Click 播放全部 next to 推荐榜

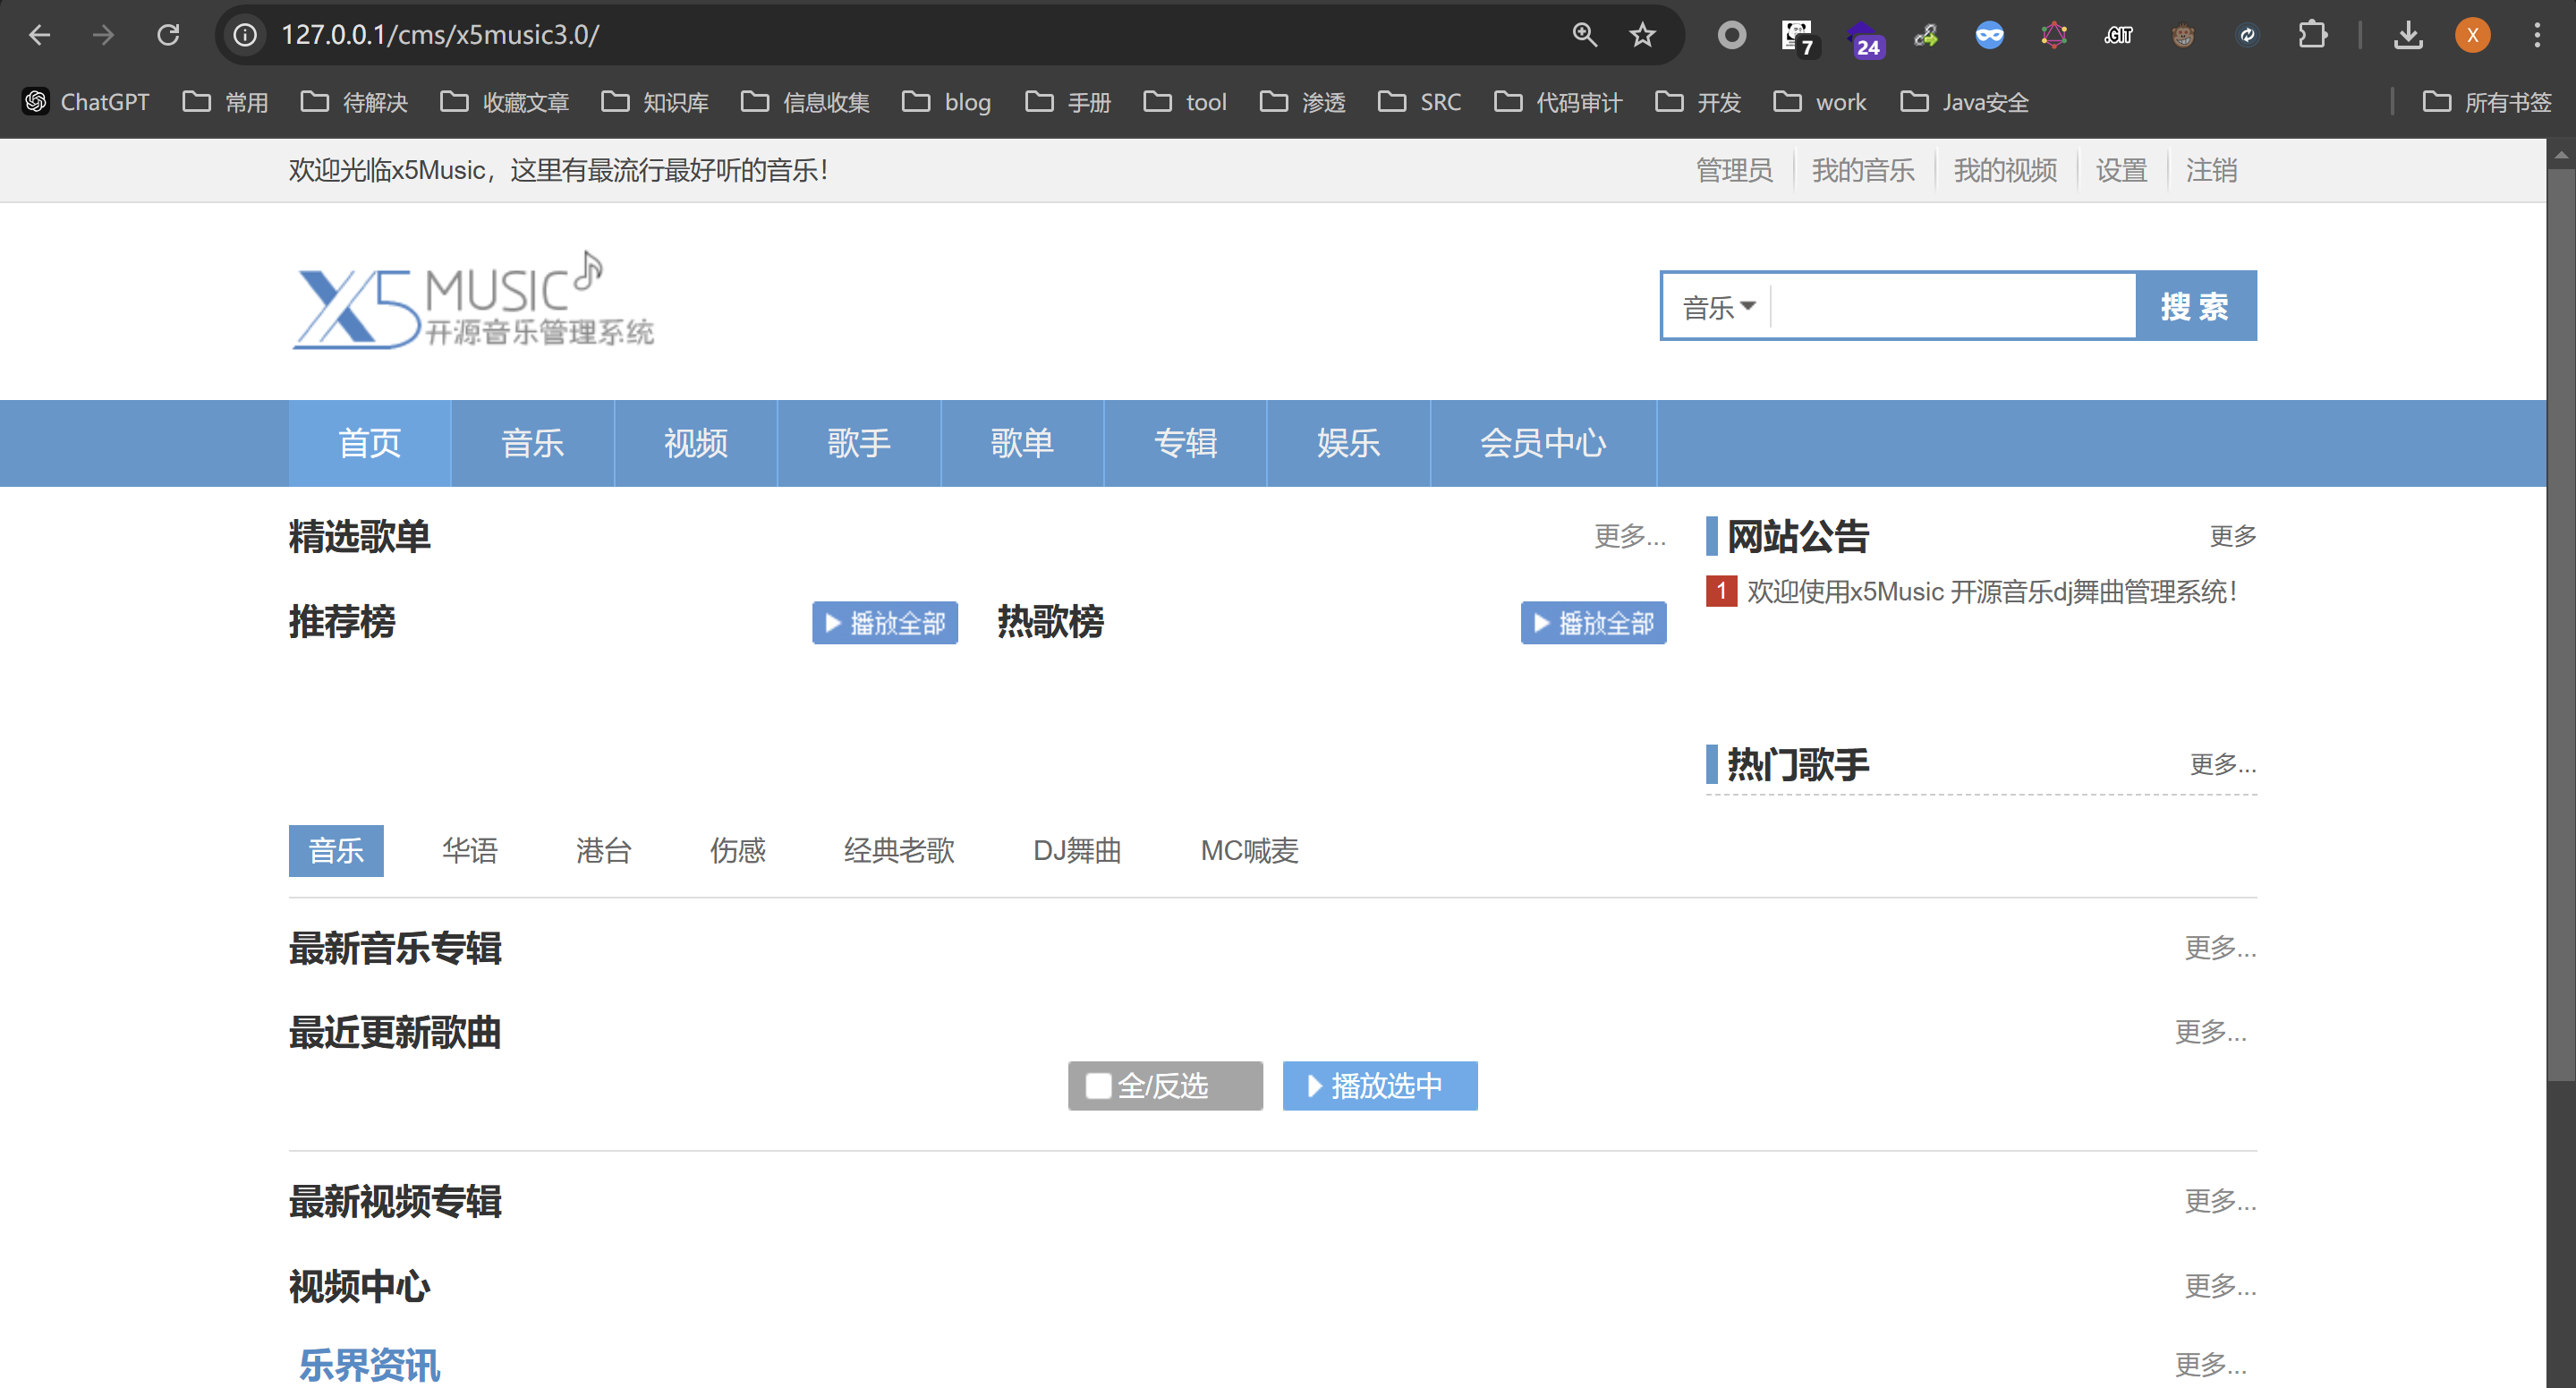pos(885,623)
